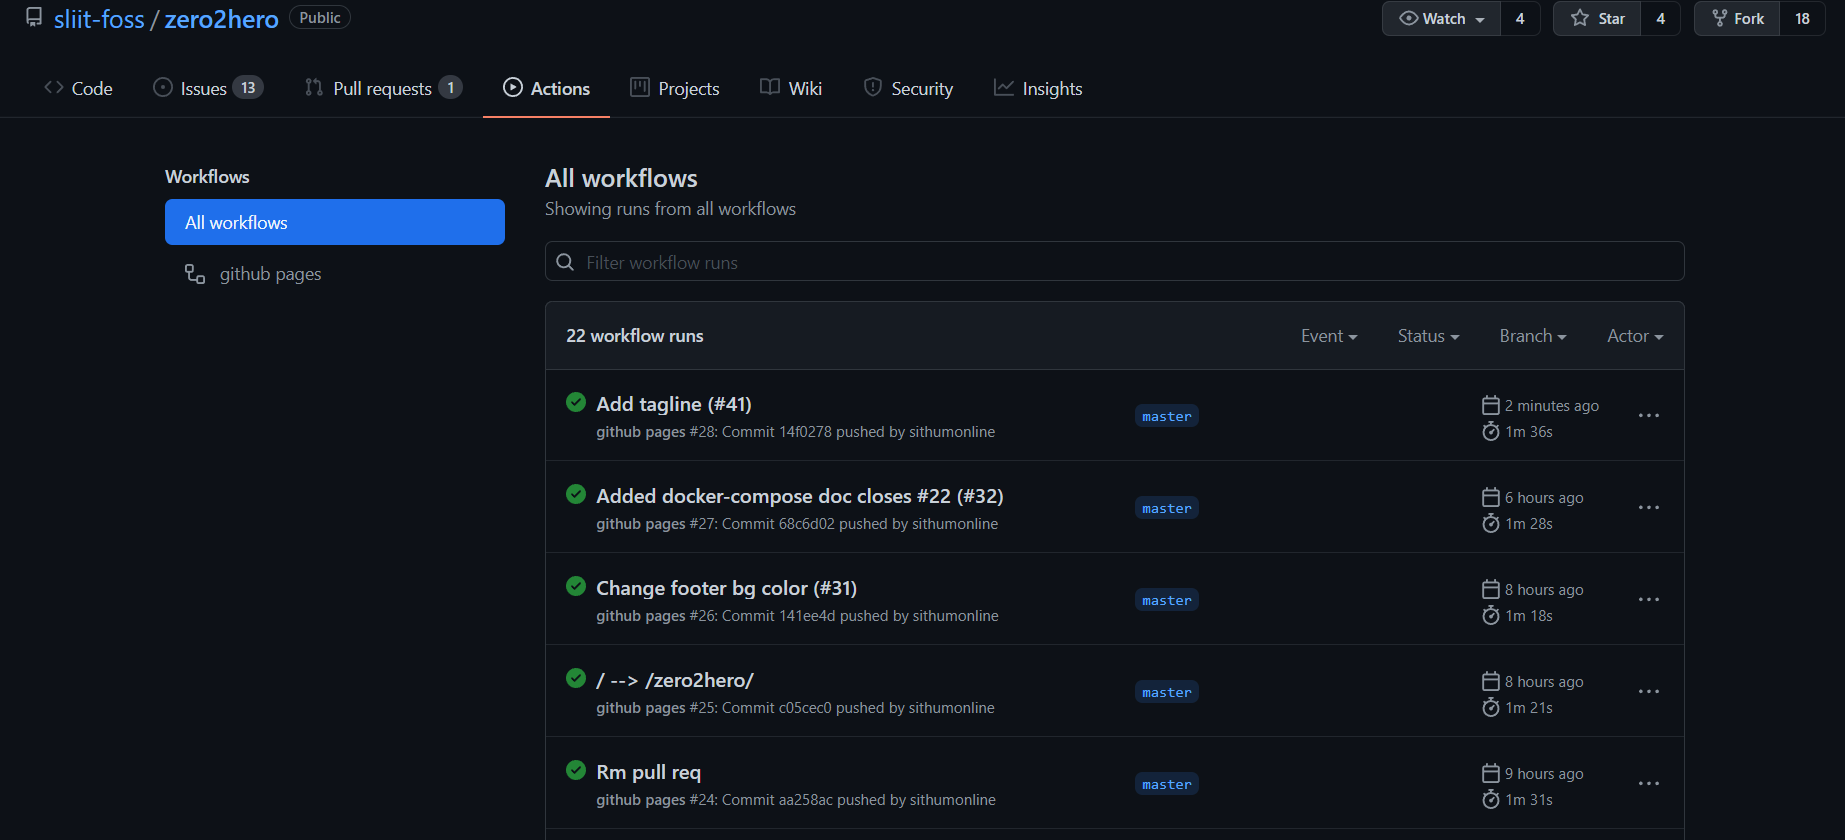Open the zero2hero repository link
Viewport: 1845px width, 840px height.
point(221,19)
